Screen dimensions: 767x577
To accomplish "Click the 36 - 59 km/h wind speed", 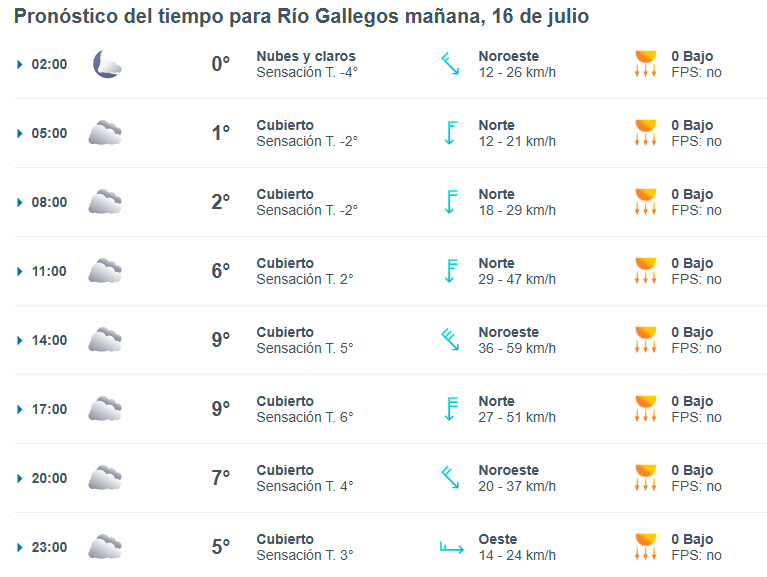I will pos(517,348).
